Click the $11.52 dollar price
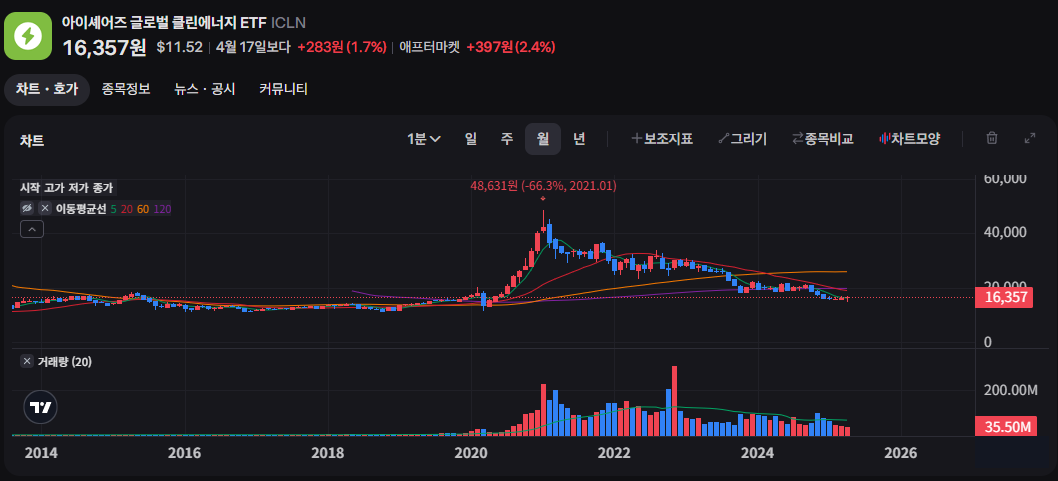The width and height of the screenshot is (1058, 481). tap(179, 47)
